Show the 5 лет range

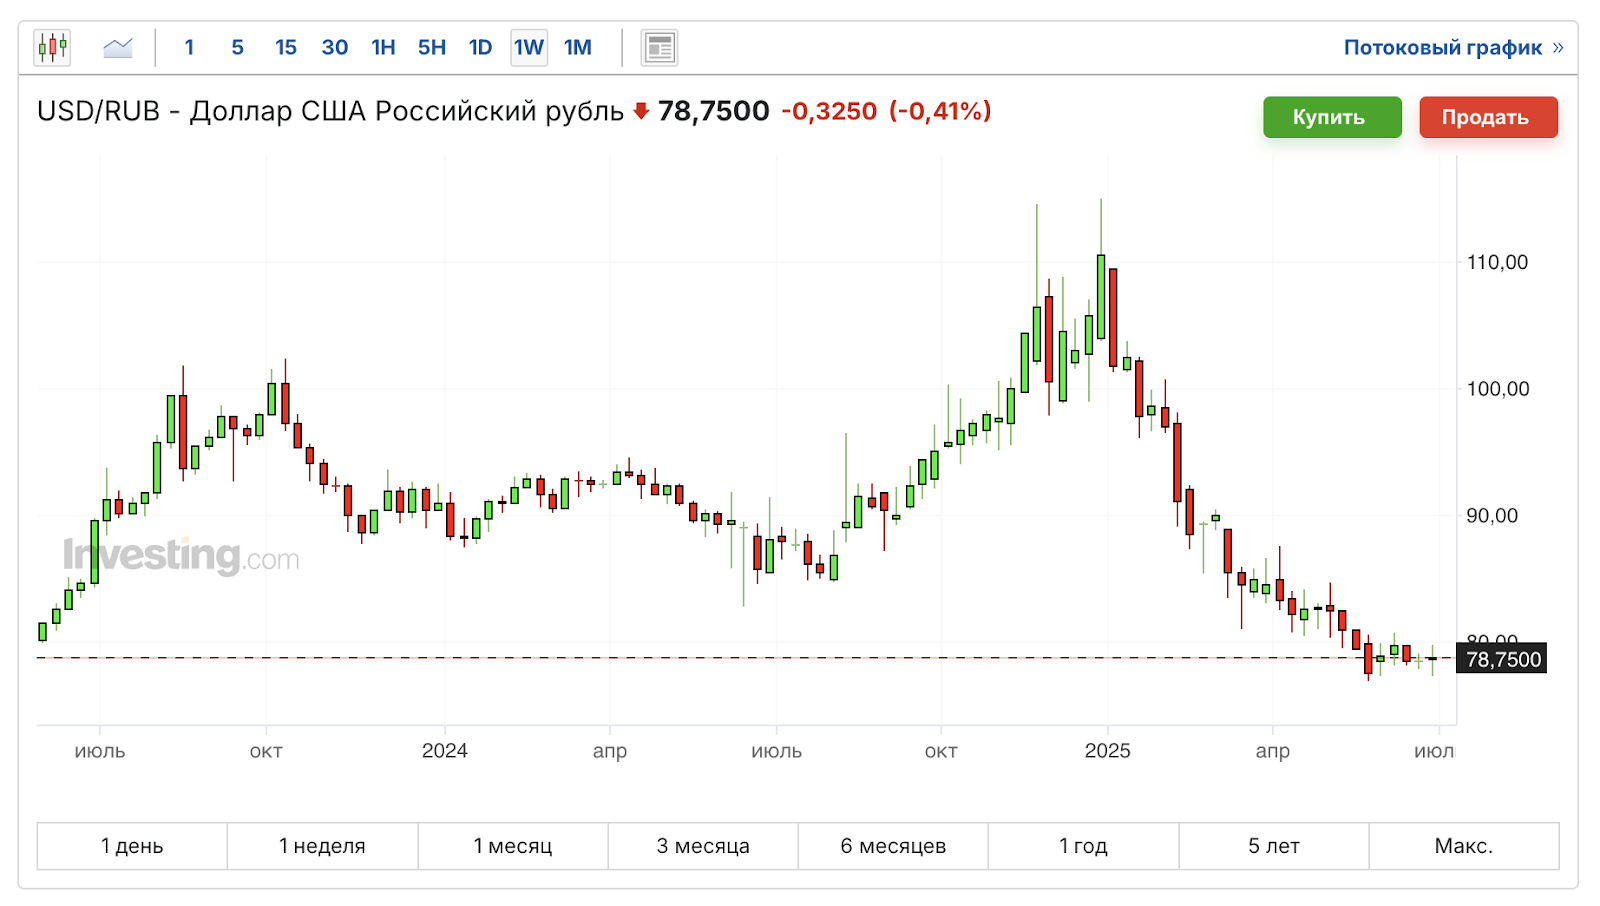[1274, 846]
